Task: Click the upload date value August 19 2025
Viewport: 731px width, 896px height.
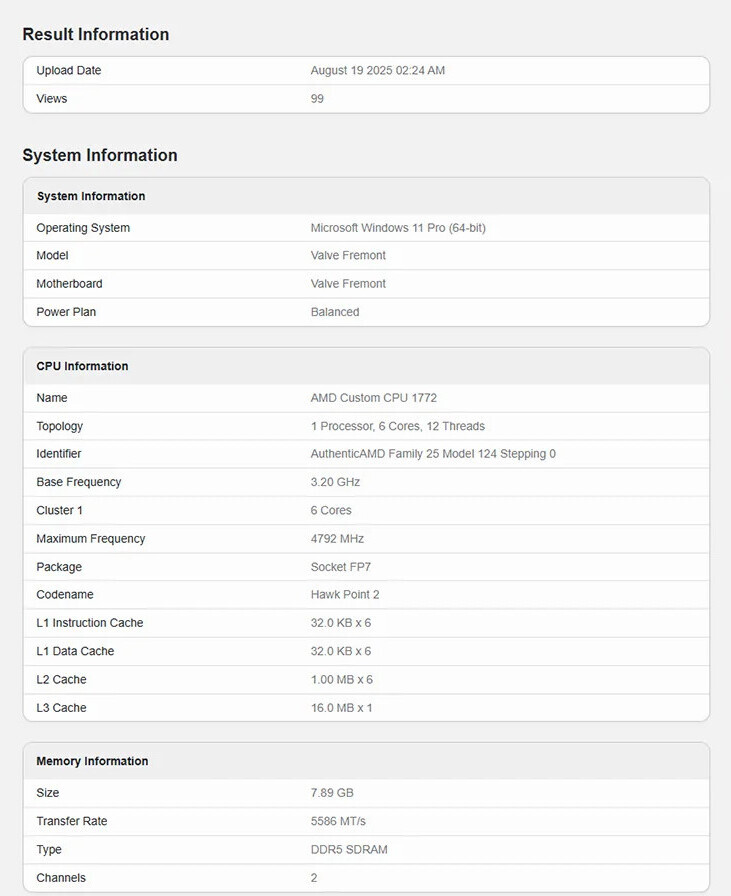Action: [x=377, y=71]
